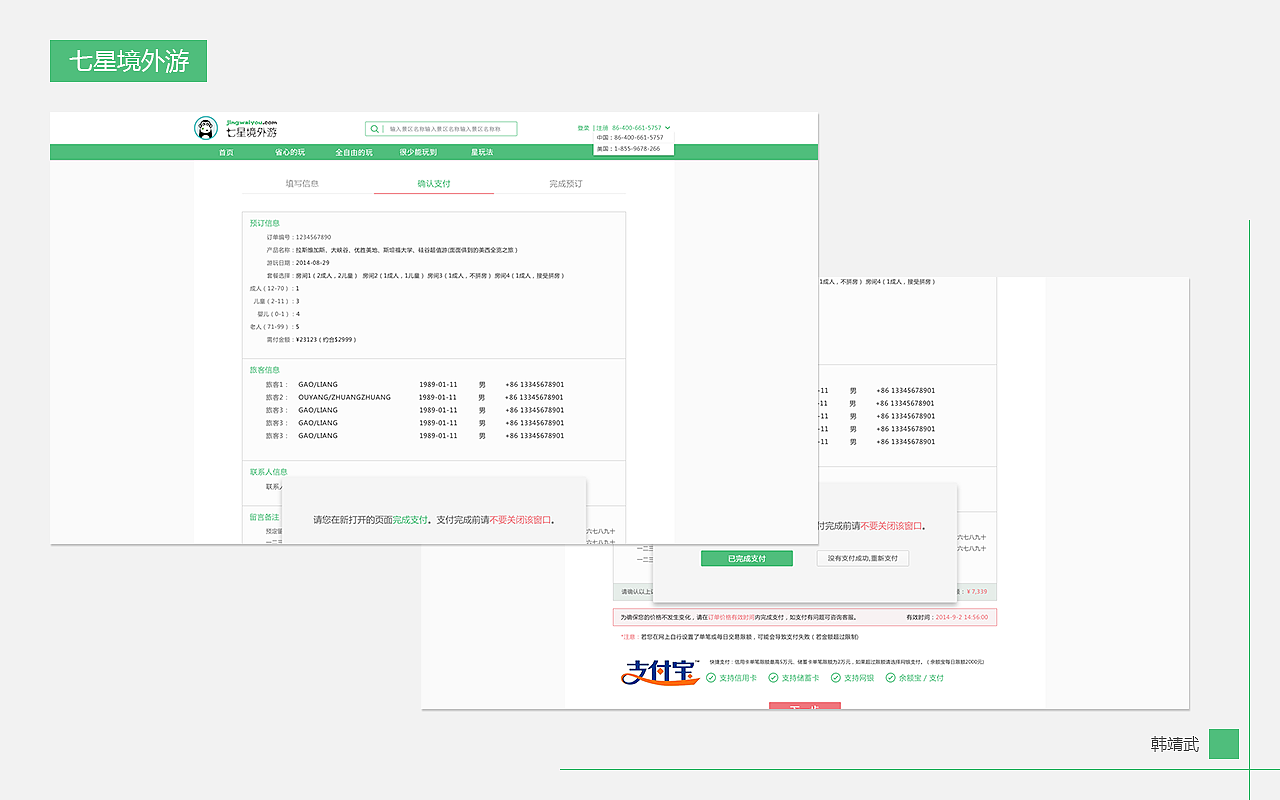The width and height of the screenshot is (1280, 800).
Task: Open the 全自由的玩 navigation item
Action: coord(353,152)
